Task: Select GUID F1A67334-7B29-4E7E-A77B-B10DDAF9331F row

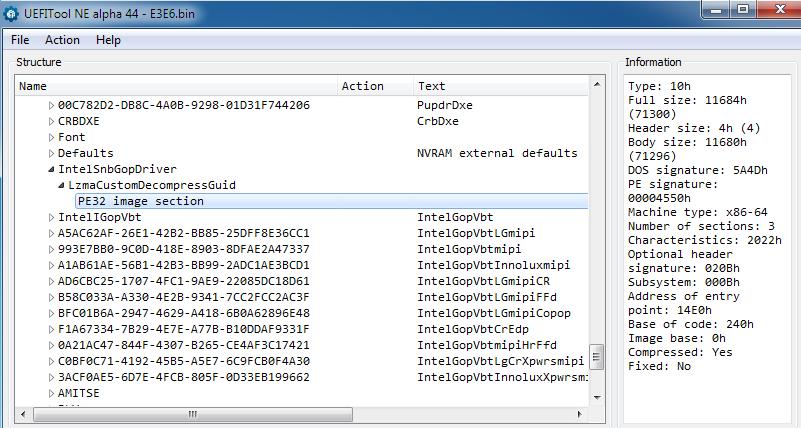Action: [x=183, y=329]
